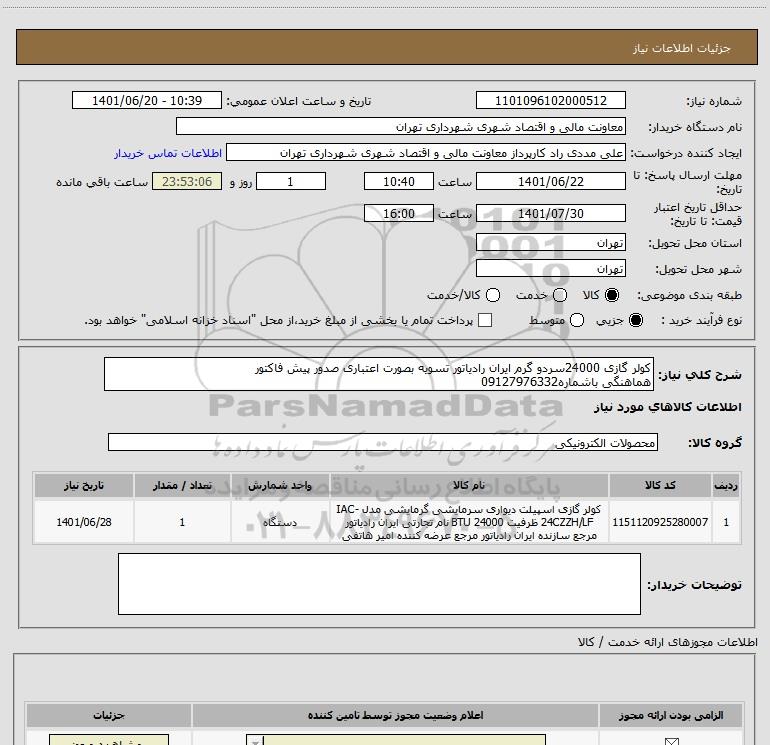Click the الزامی بودن ارائه مجوز header
The image size is (770, 745).
[x=671, y=715]
